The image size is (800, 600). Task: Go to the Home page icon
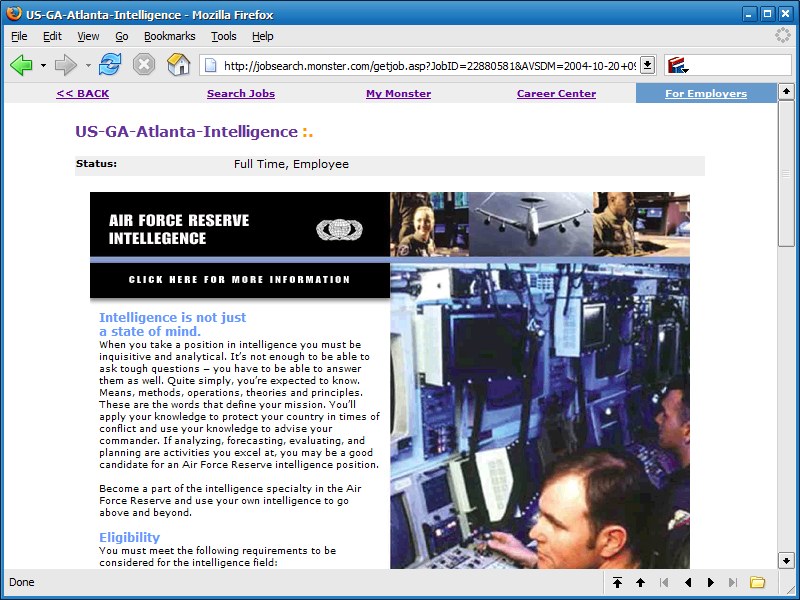pos(179,65)
